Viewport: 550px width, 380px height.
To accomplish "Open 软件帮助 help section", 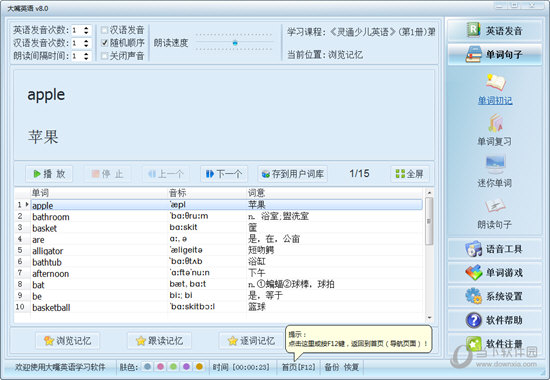I will 495,320.
